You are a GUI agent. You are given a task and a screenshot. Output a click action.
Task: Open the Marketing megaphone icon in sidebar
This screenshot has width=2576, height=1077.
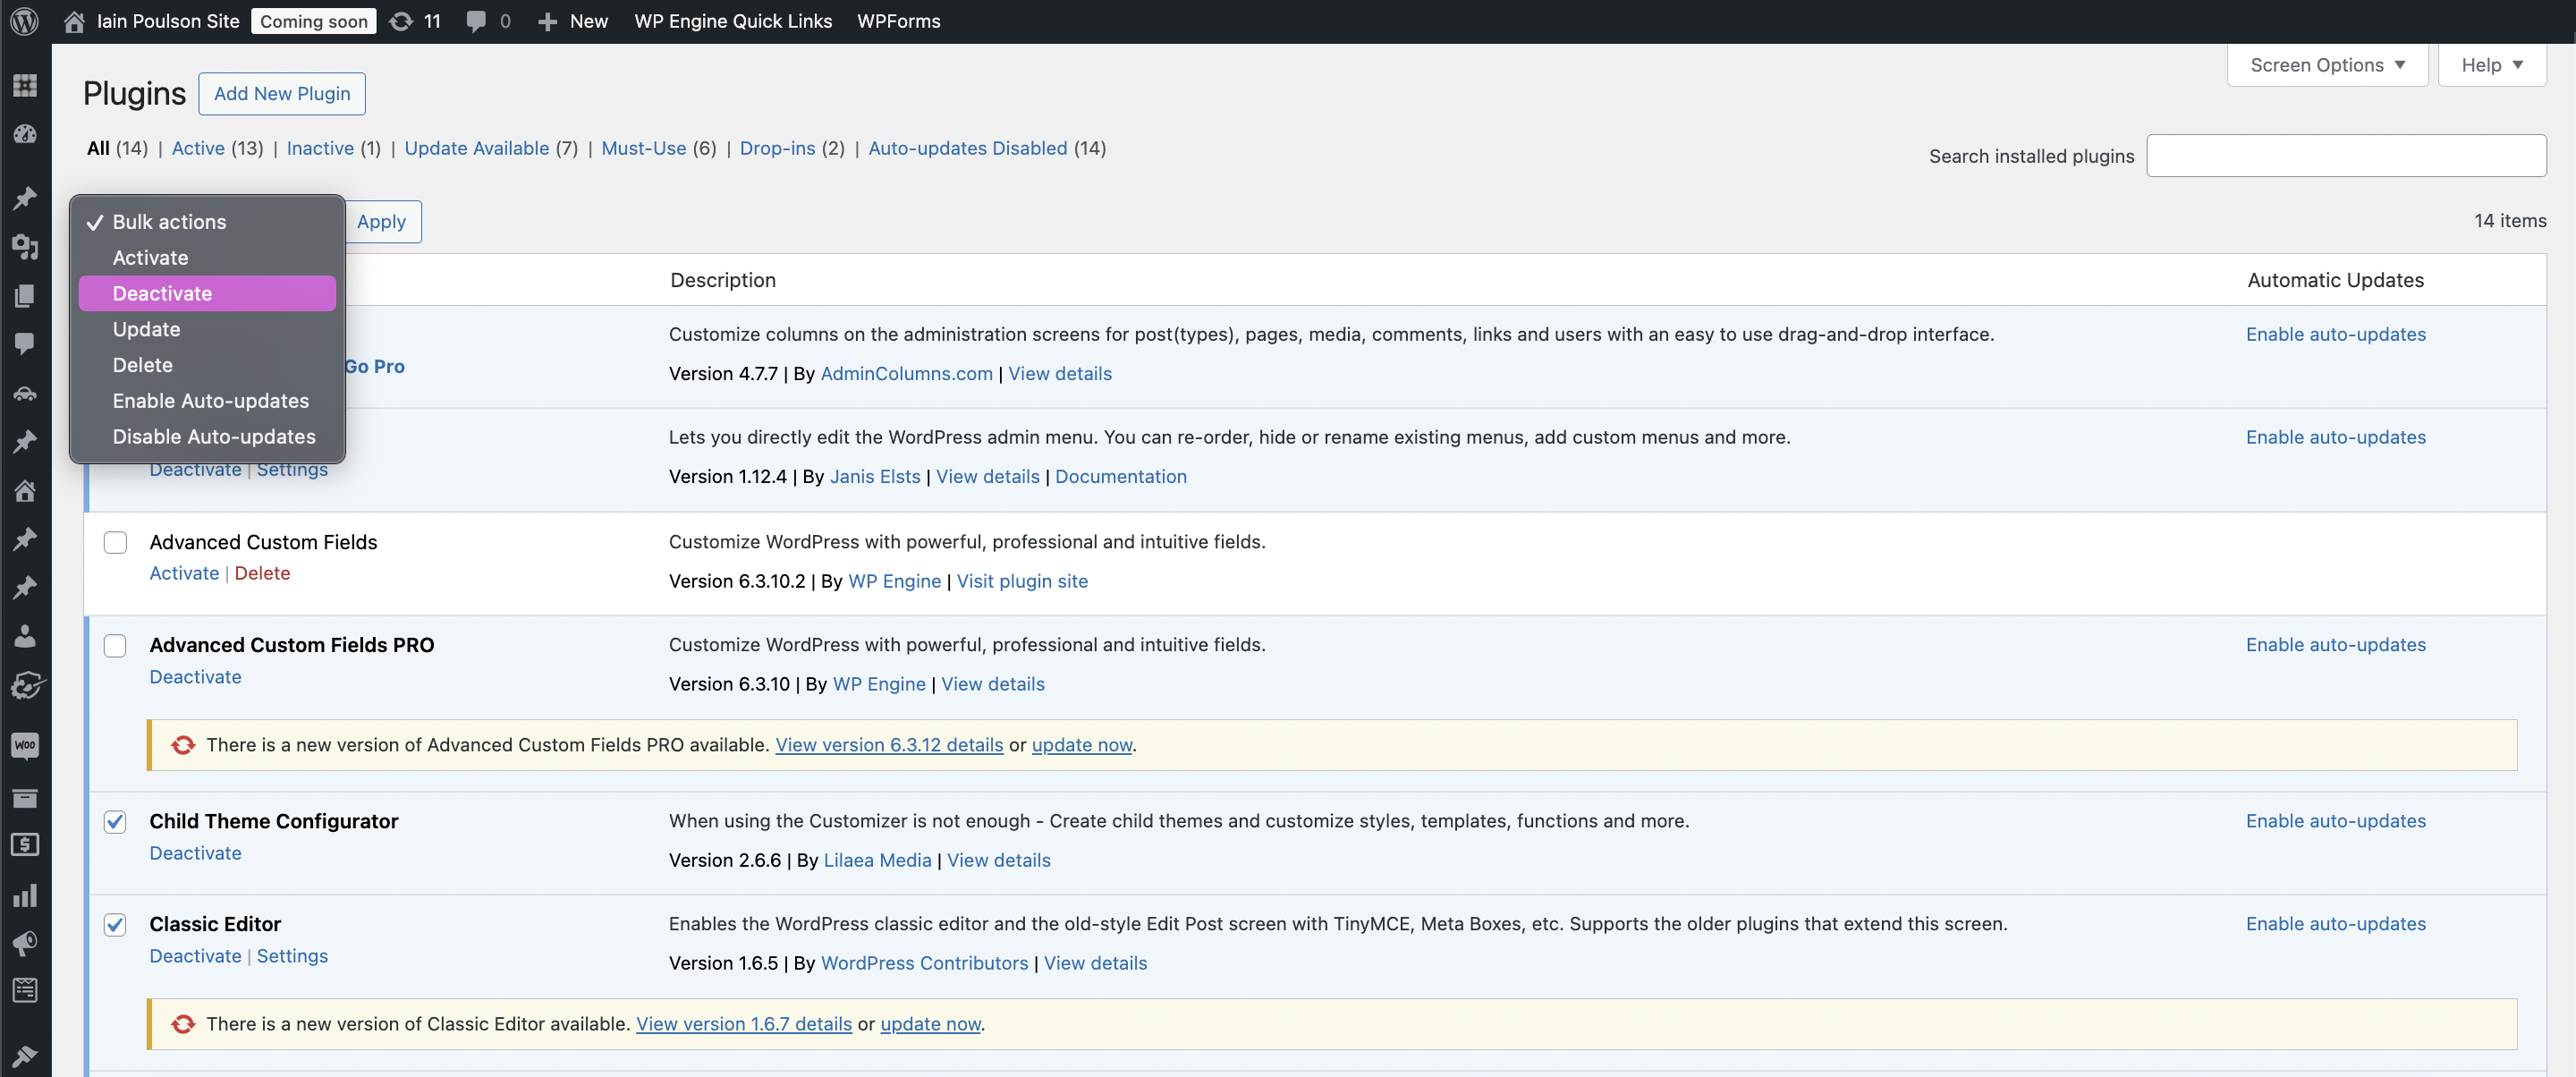(25, 943)
